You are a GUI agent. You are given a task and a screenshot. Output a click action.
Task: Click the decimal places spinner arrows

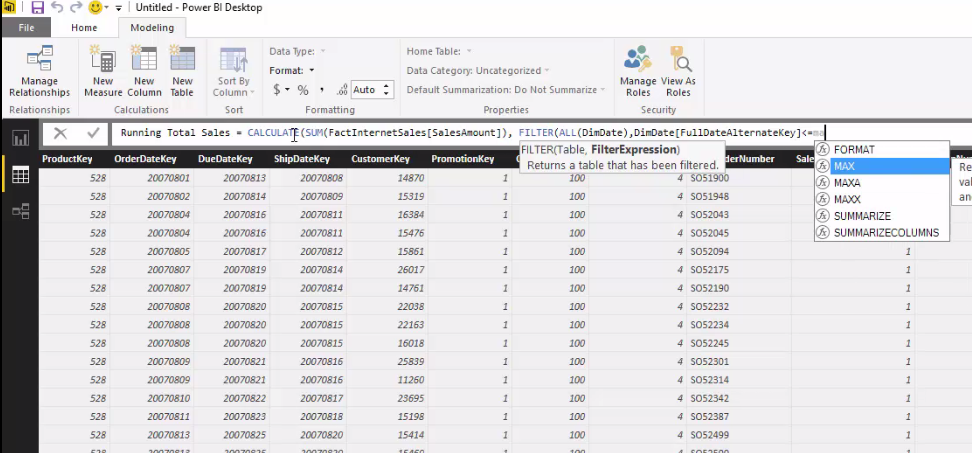coord(386,90)
